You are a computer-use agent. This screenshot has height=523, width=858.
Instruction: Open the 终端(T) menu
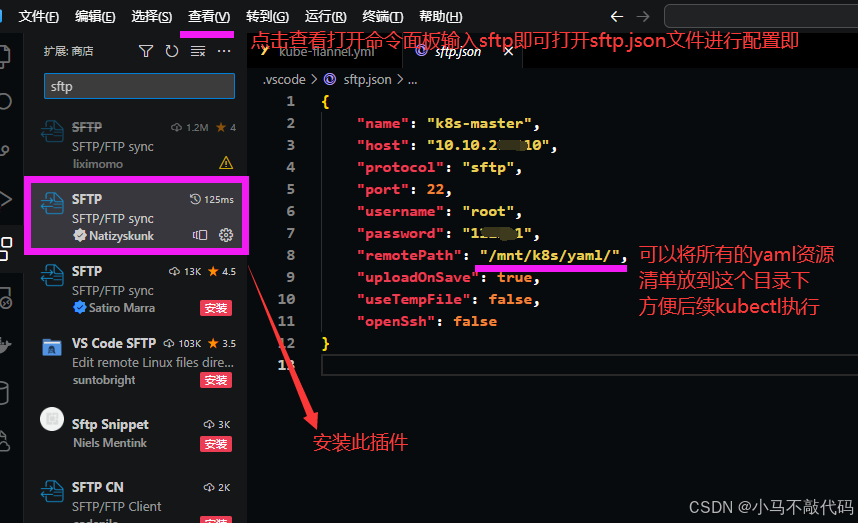point(382,16)
